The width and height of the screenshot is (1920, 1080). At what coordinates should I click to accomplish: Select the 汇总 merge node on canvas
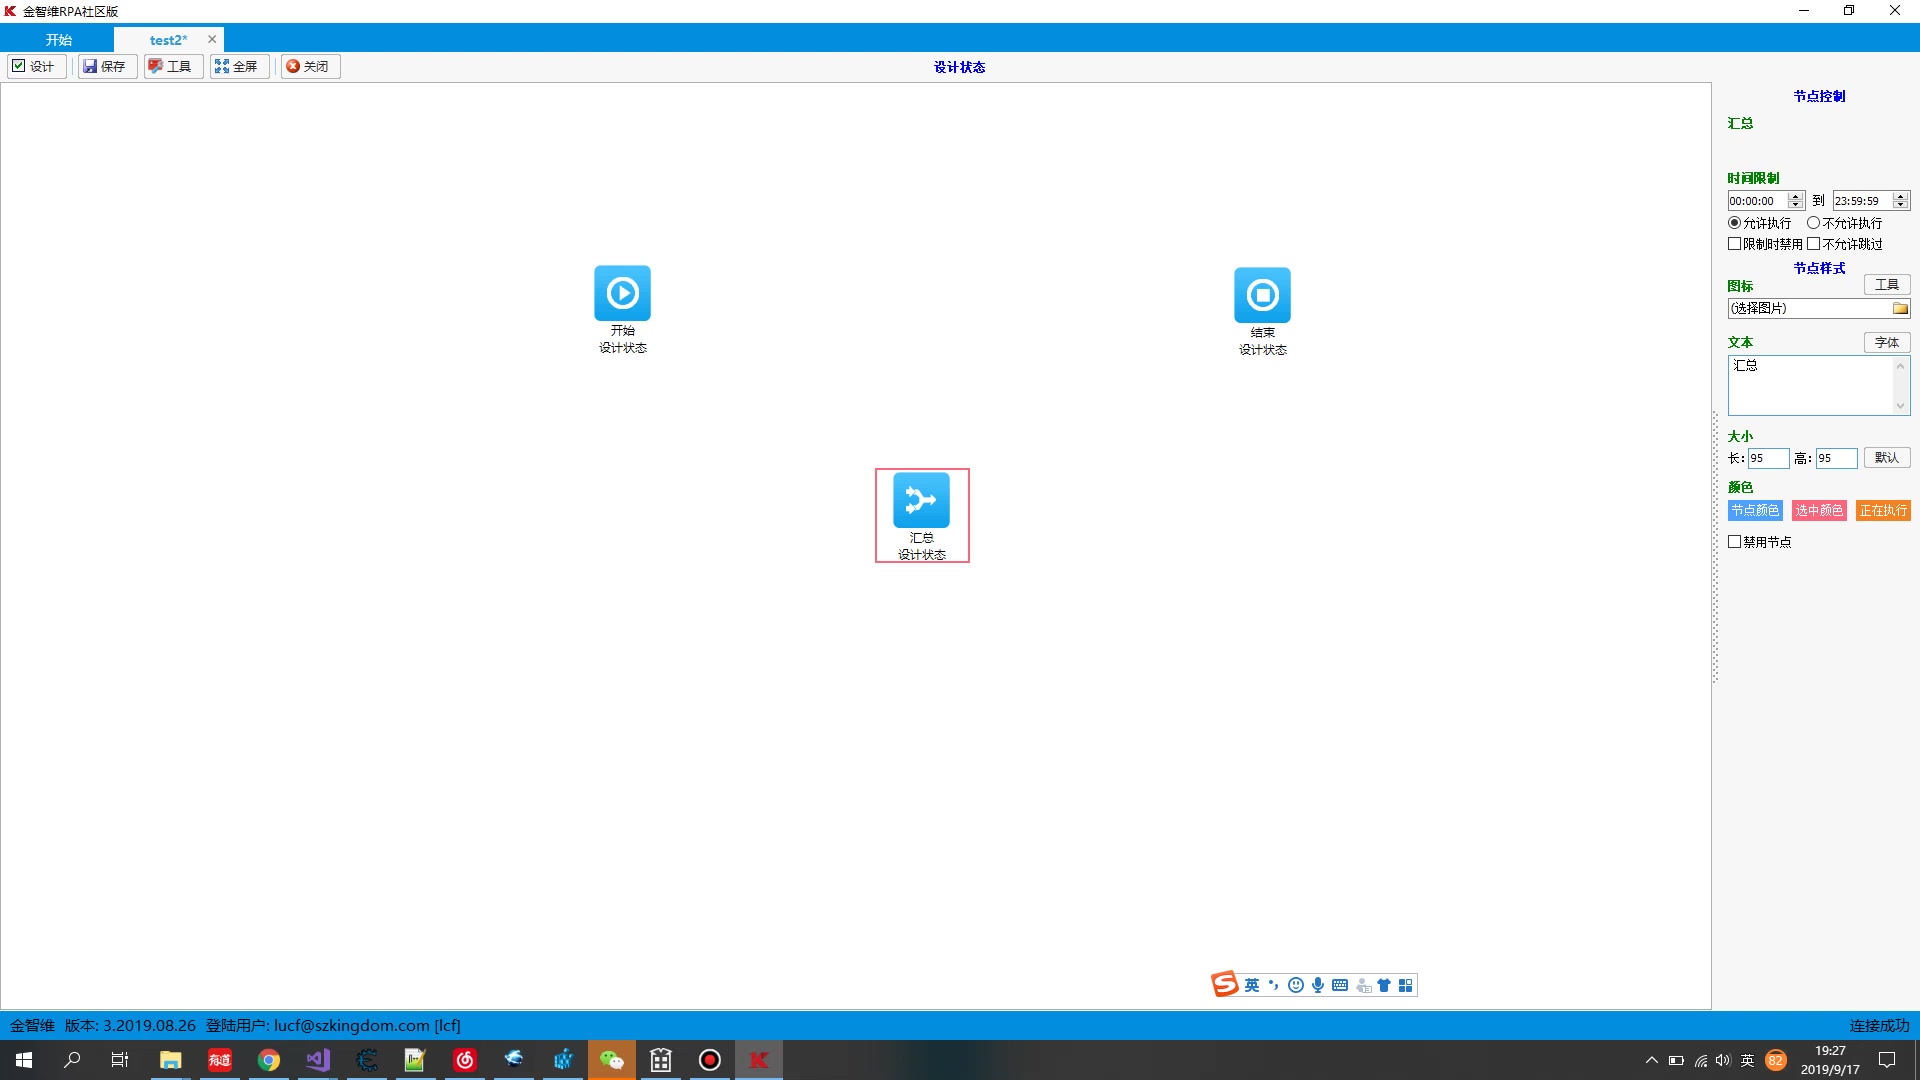[921, 515]
